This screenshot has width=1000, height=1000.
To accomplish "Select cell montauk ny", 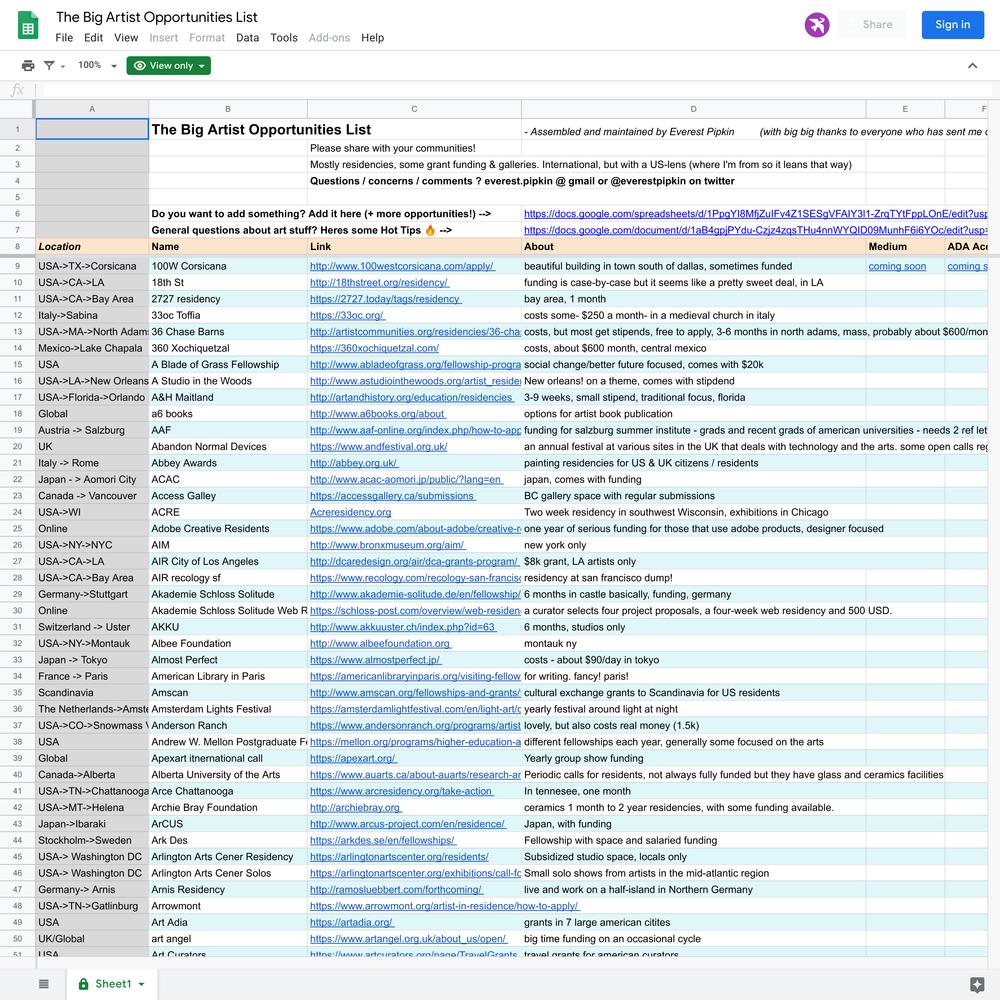I will point(693,643).
